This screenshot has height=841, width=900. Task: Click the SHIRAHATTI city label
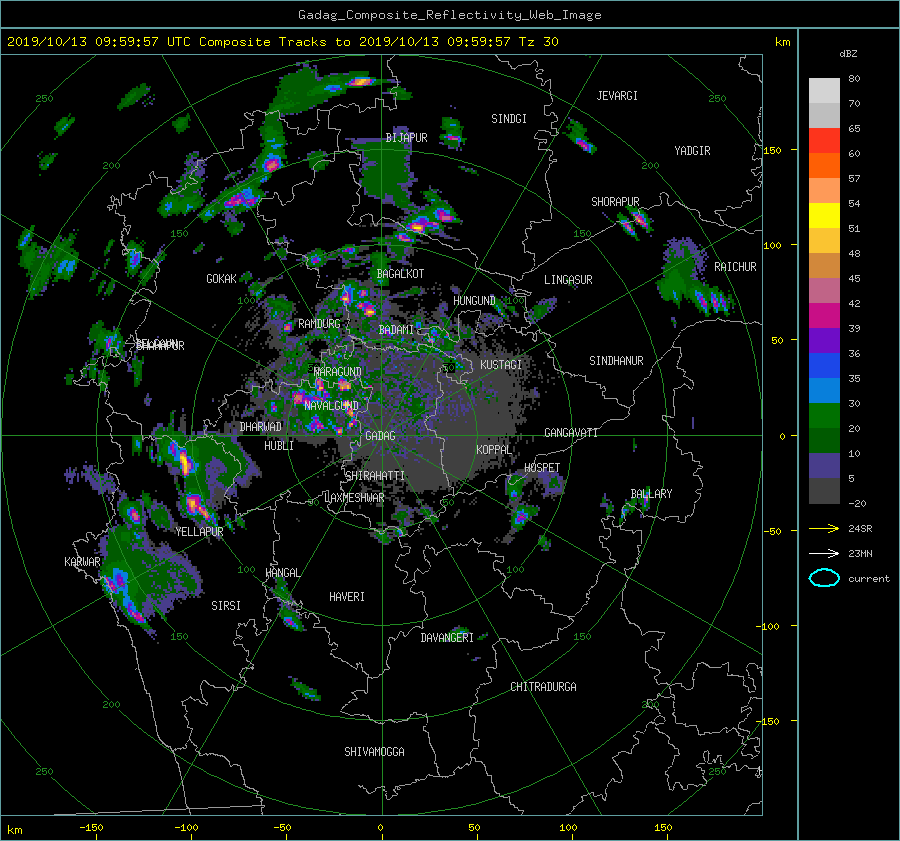point(375,475)
